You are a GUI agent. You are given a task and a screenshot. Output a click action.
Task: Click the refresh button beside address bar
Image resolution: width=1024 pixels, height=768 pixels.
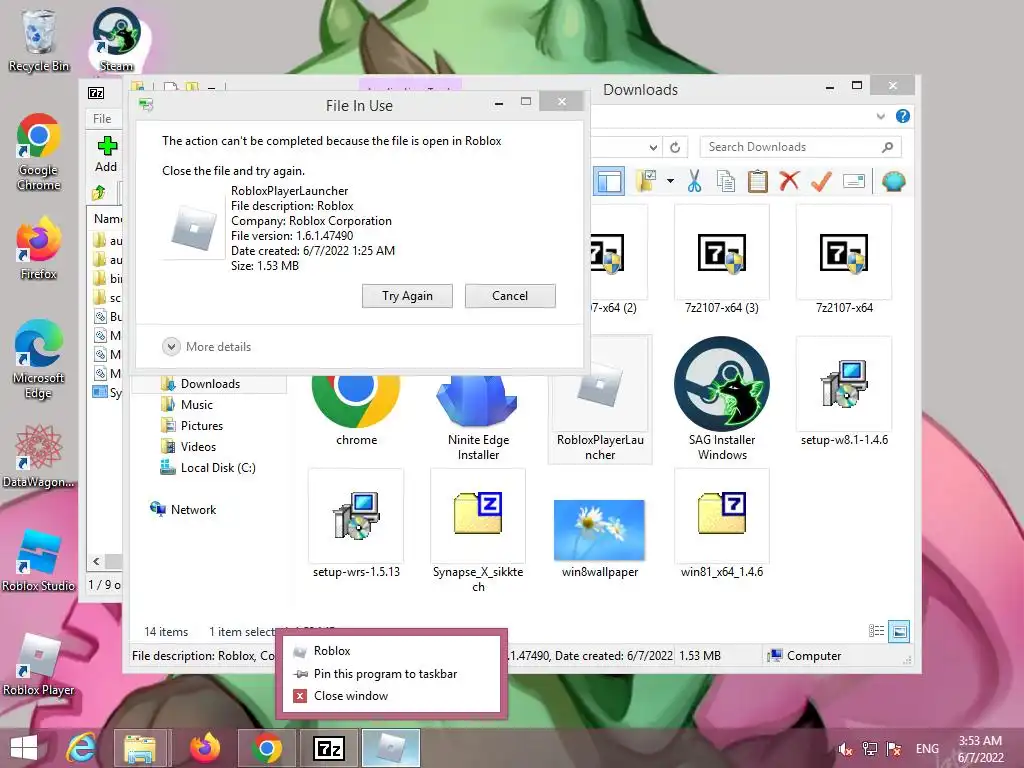click(675, 148)
